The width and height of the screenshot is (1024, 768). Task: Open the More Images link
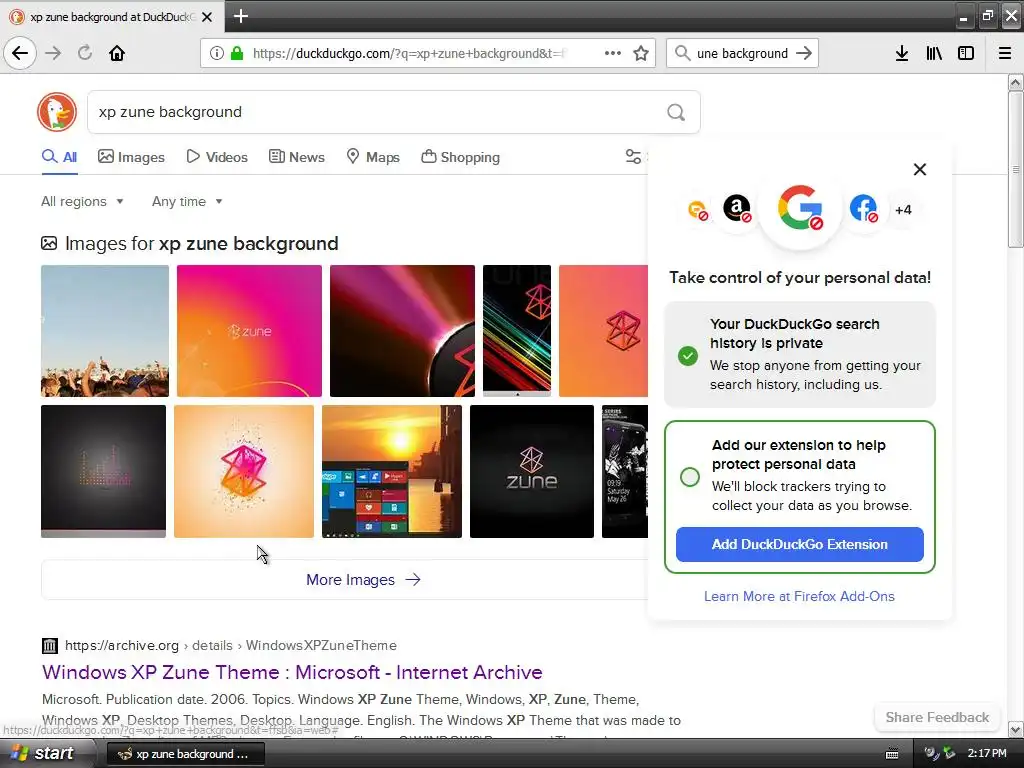[x=363, y=580]
